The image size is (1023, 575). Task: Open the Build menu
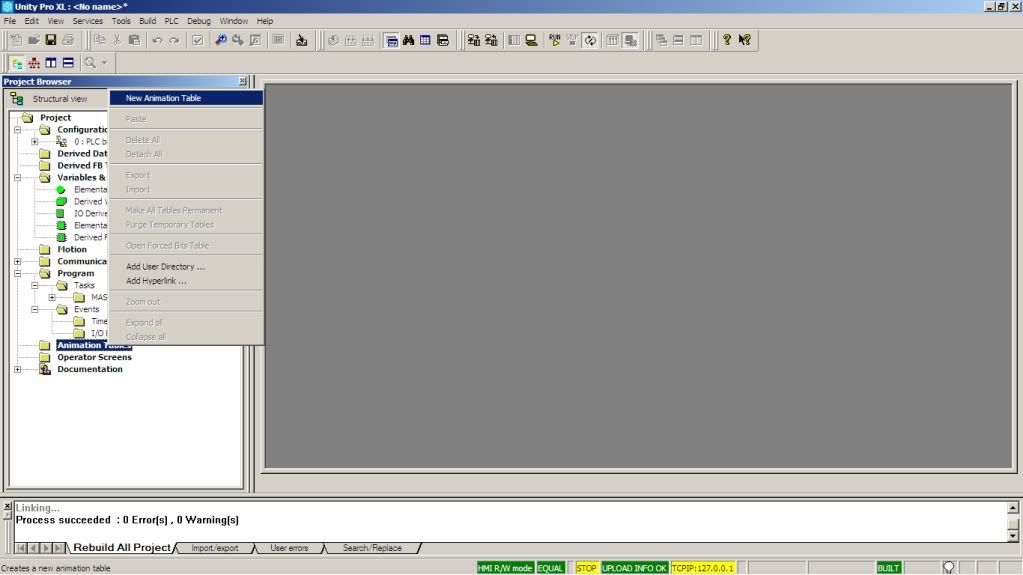pos(147,21)
